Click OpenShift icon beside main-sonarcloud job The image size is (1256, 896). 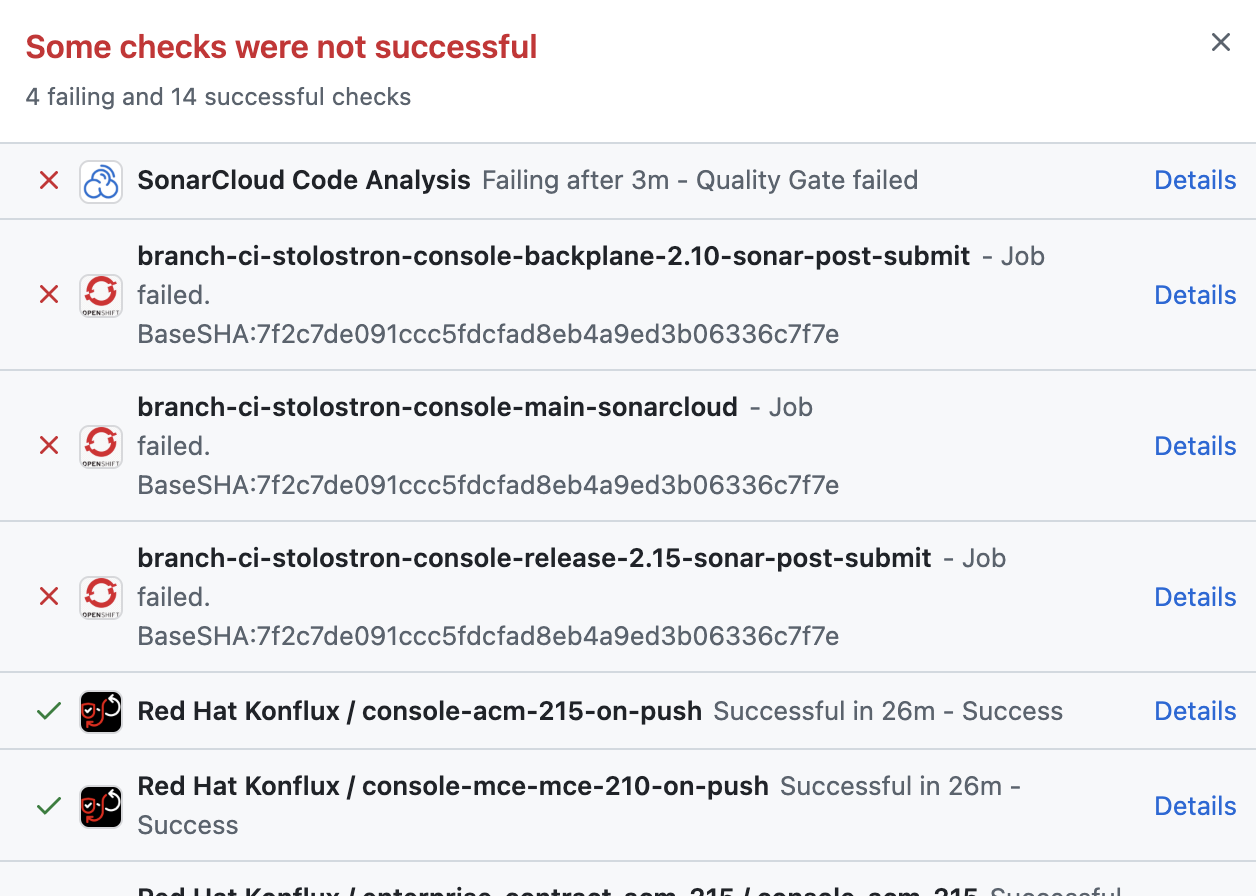(x=101, y=446)
